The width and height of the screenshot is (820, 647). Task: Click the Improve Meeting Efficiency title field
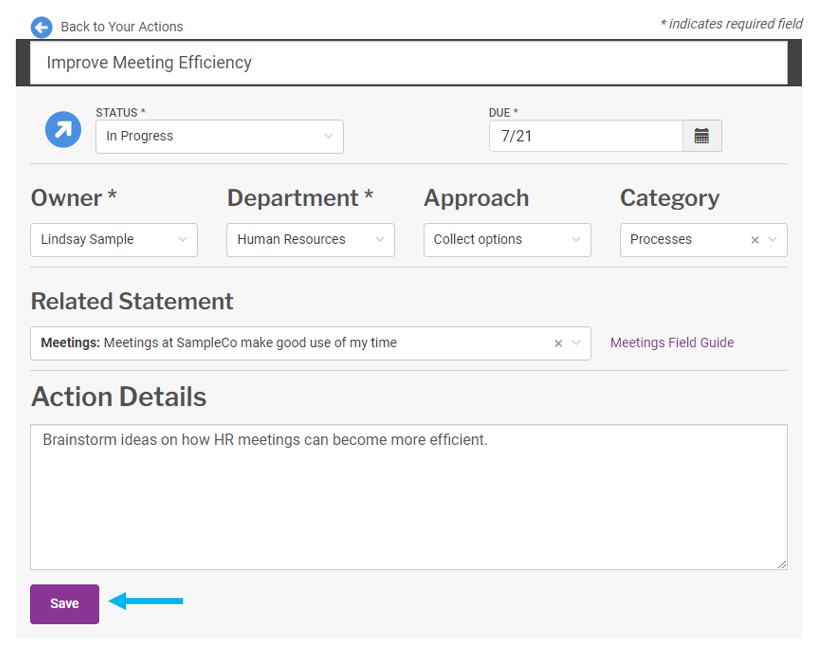click(410, 62)
